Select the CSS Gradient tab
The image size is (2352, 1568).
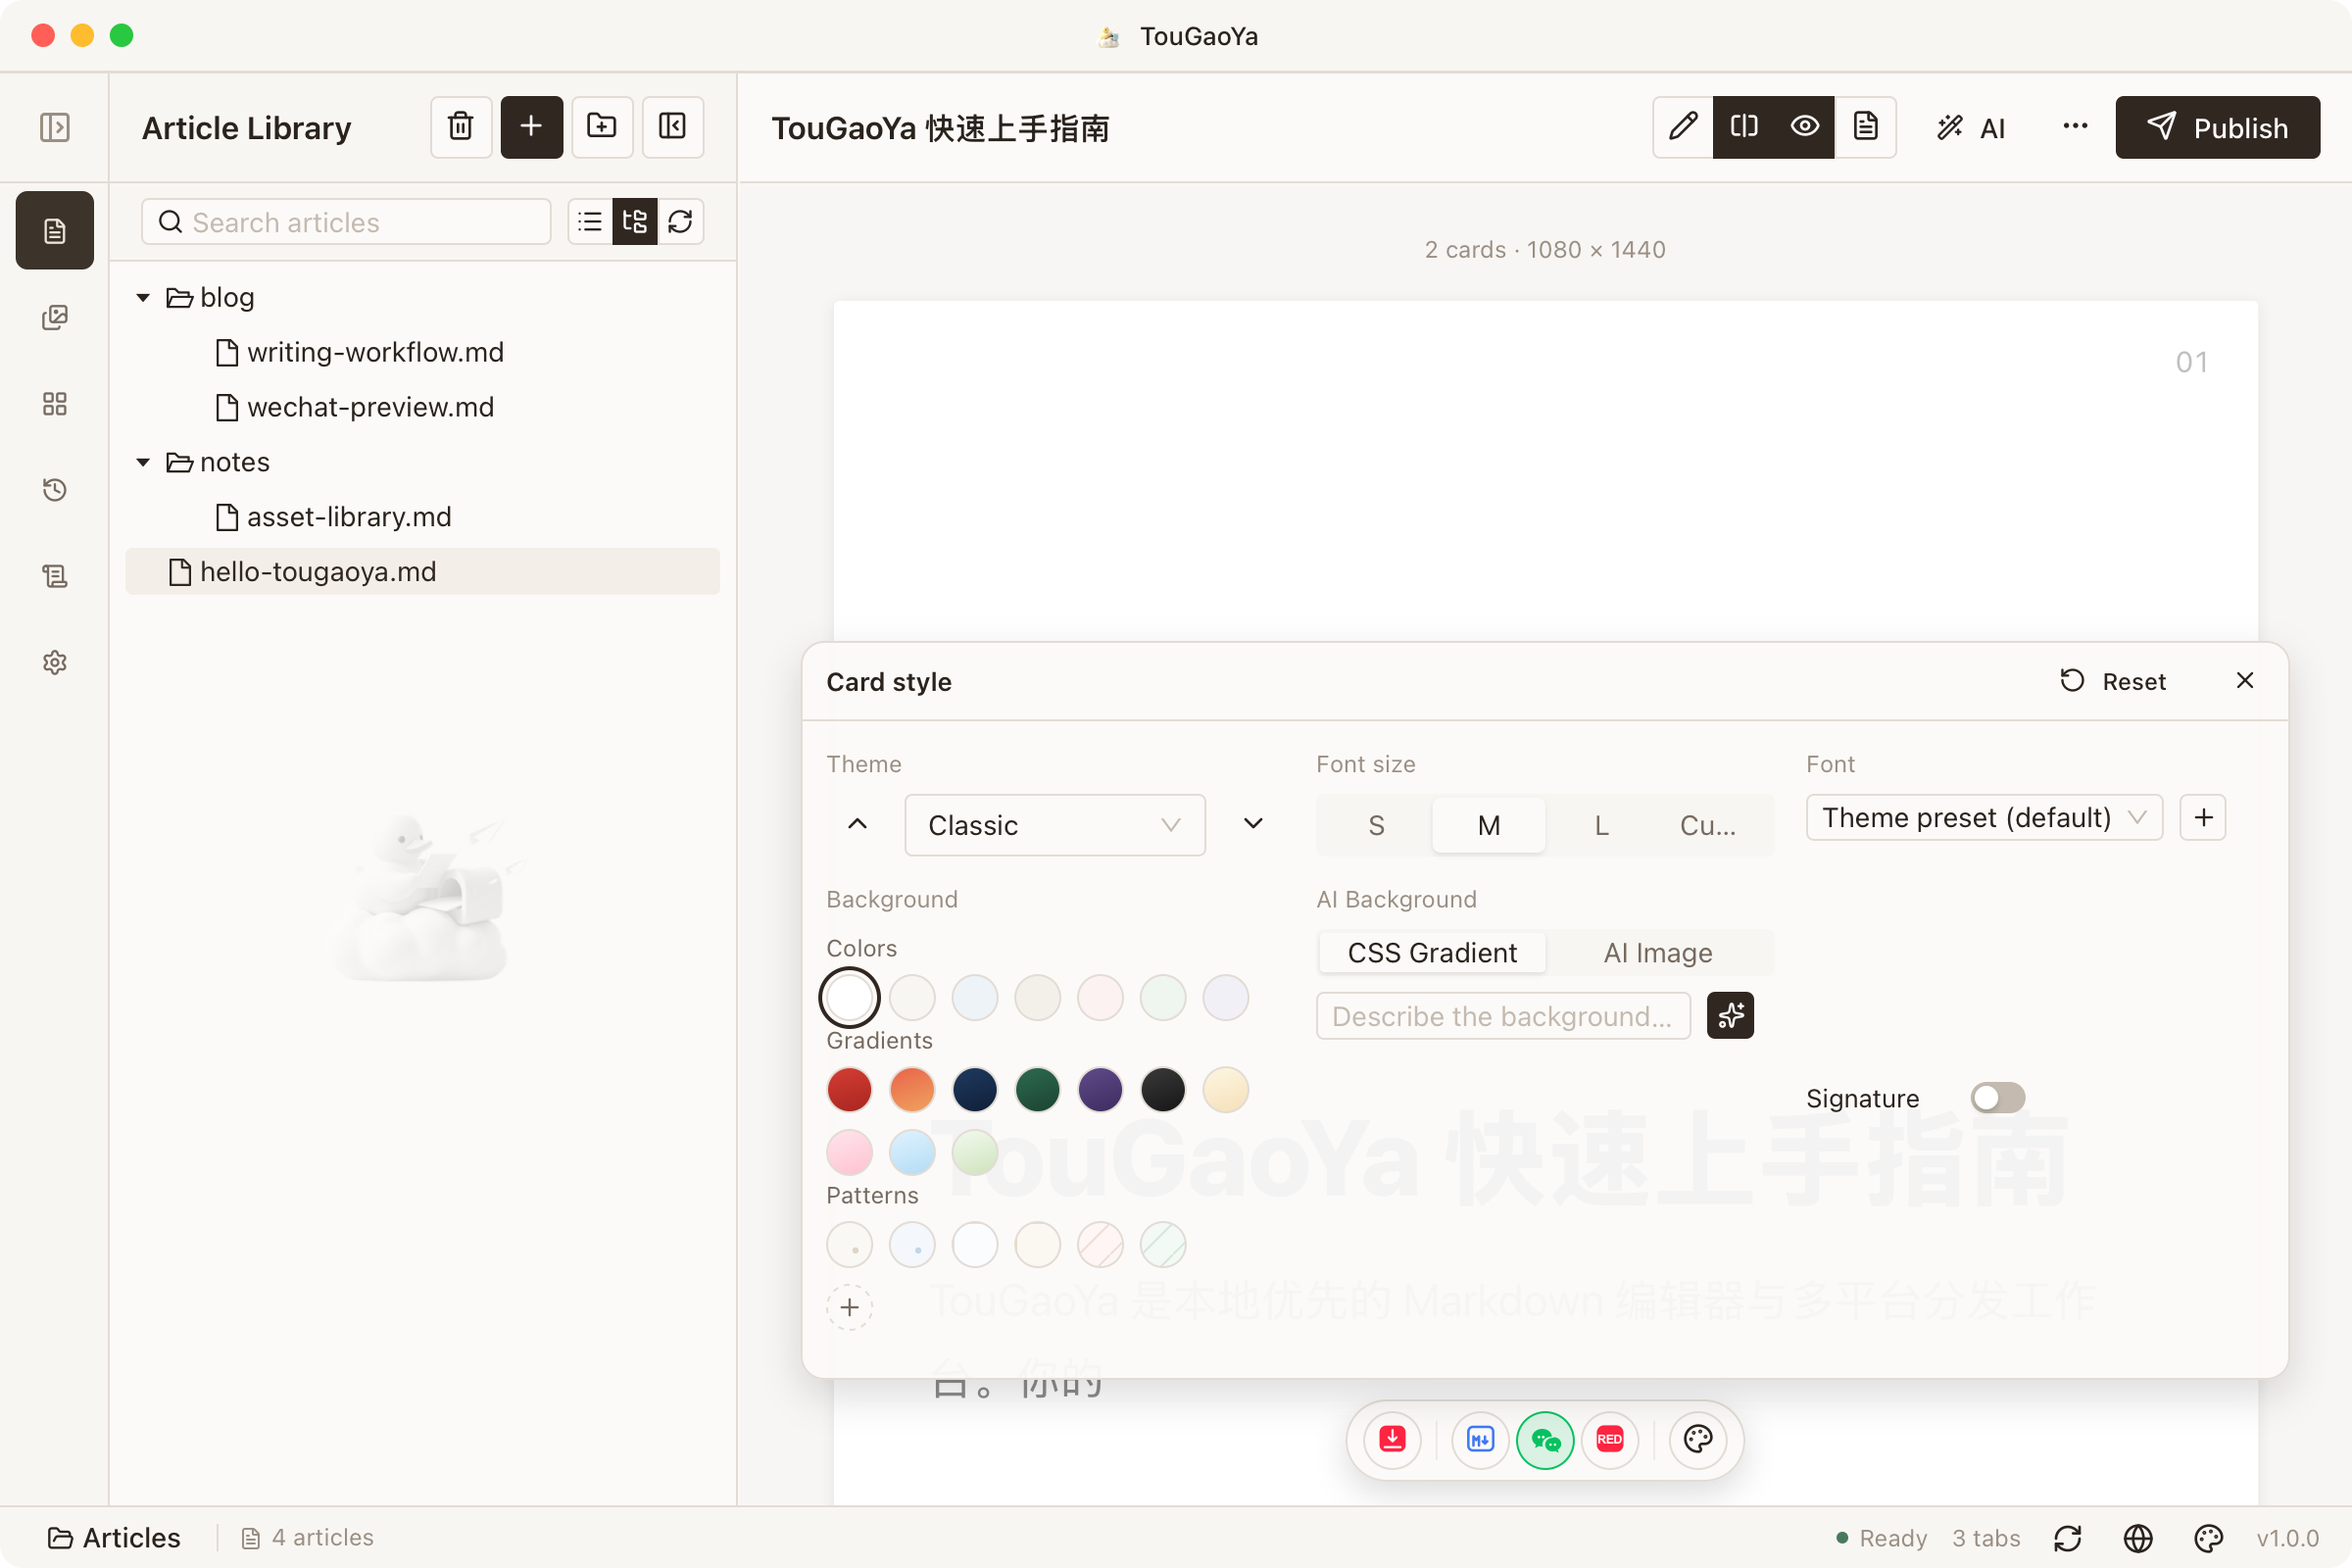1432,953
